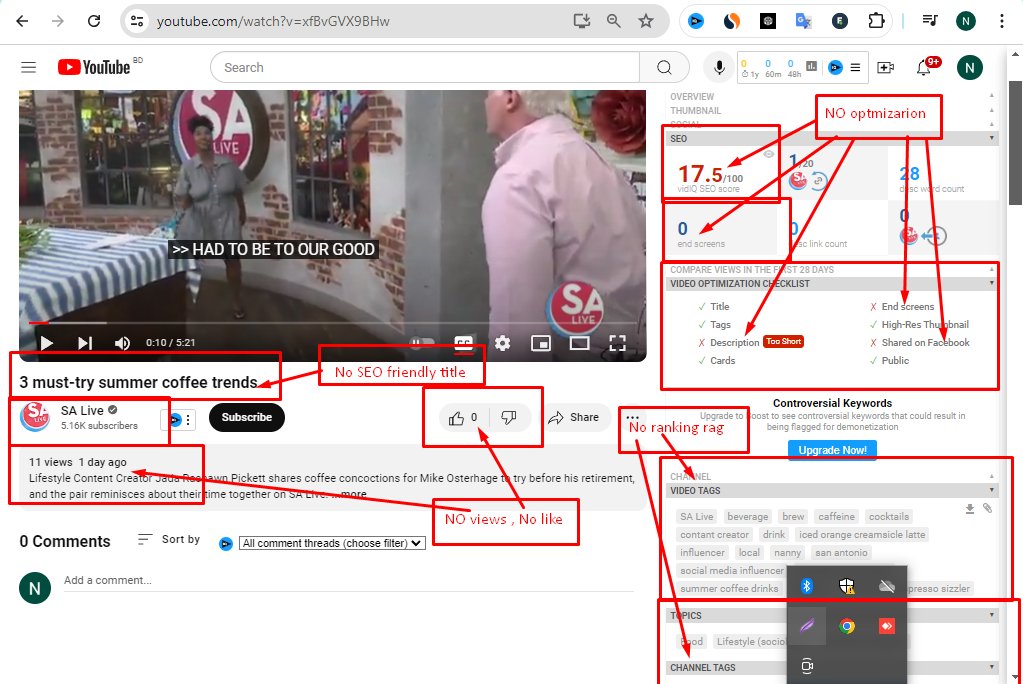Collapse VIDEO OPTIMIZATION CHECKLIST section
This screenshot has width=1023, height=684.
click(832, 284)
